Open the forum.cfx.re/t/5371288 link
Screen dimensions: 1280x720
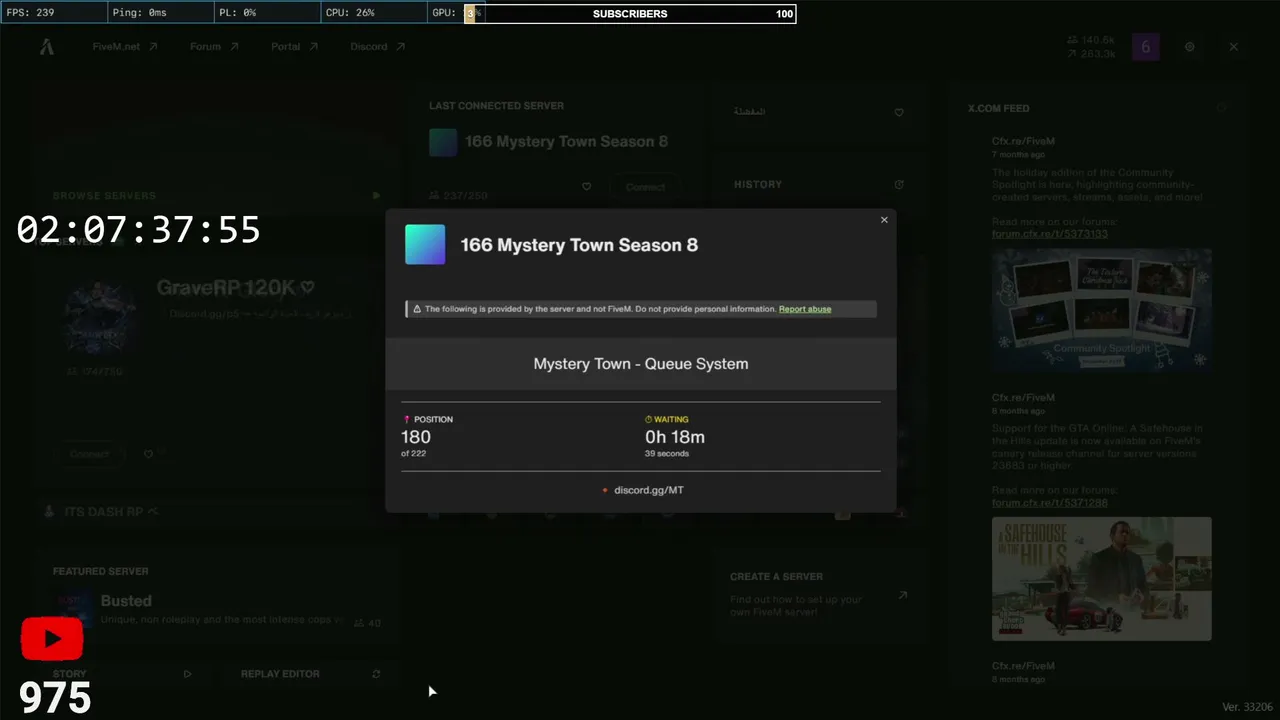(1050, 503)
